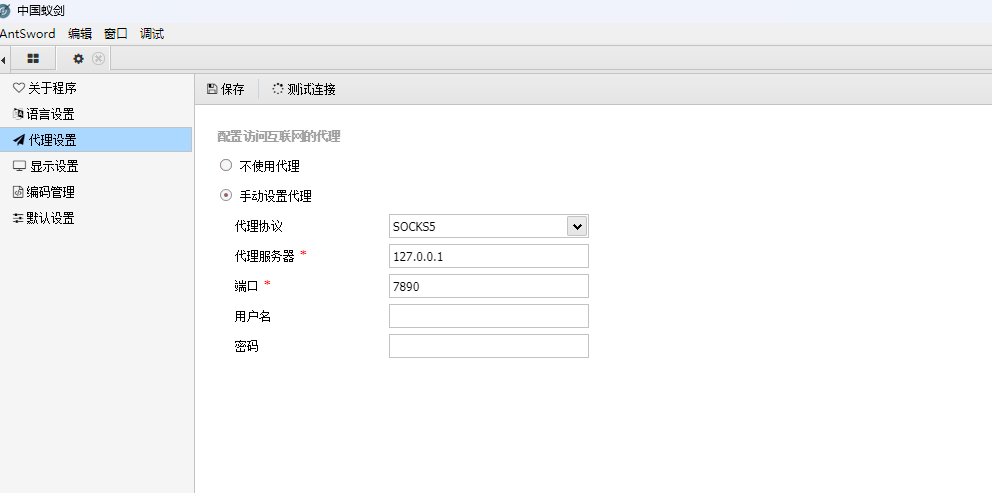This screenshot has width=992, height=493.
Task: Select 代理设置 proxy settings item
Action: pos(52,140)
